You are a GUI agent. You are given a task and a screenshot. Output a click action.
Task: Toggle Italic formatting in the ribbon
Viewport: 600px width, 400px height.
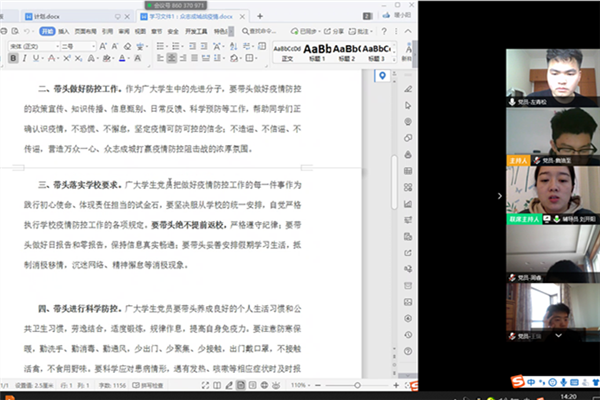click(x=23, y=59)
